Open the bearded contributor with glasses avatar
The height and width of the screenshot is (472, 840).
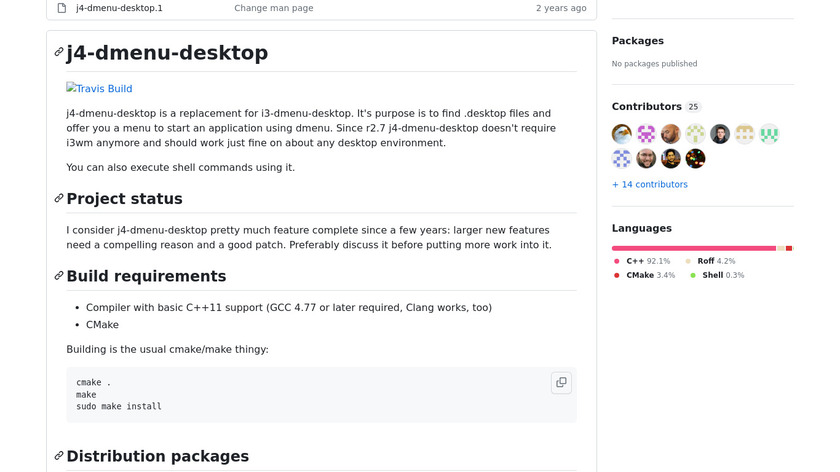point(646,159)
